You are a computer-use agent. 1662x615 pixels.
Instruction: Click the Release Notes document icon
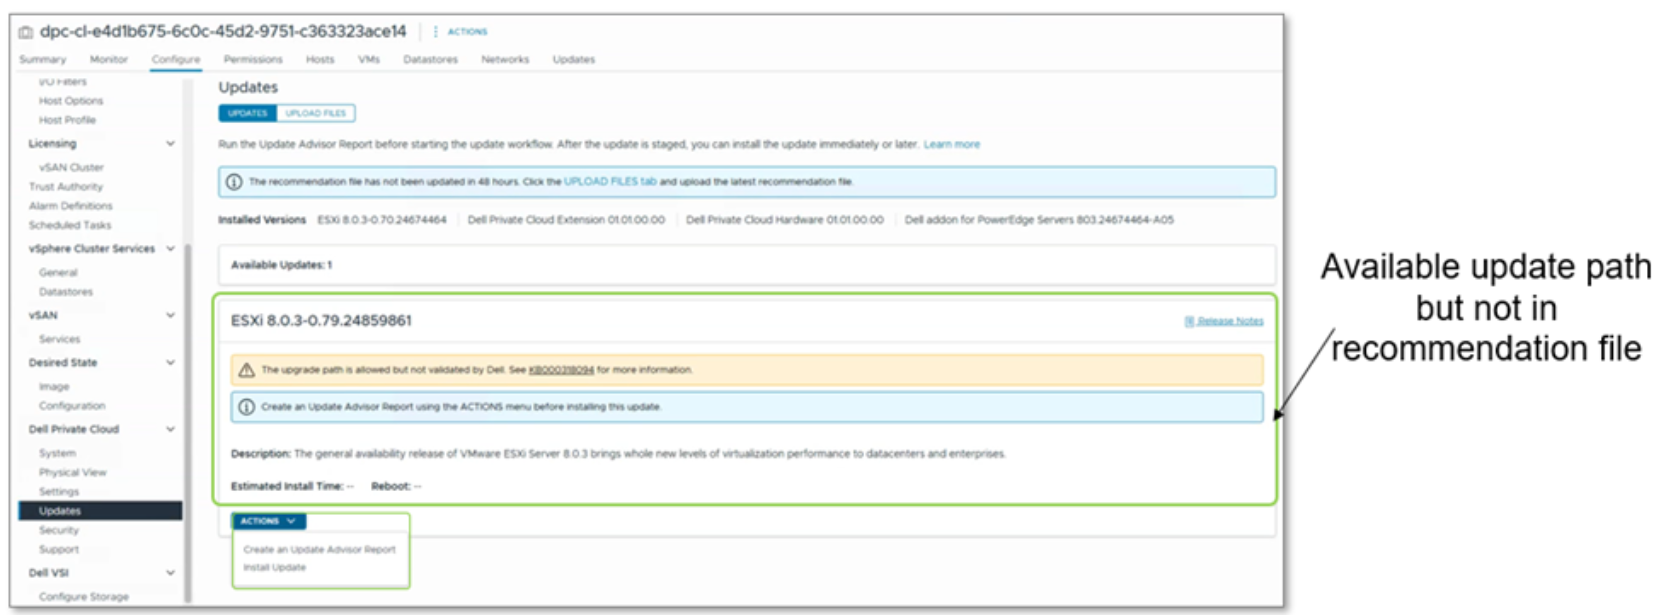pyautogui.click(x=1189, y=321)
